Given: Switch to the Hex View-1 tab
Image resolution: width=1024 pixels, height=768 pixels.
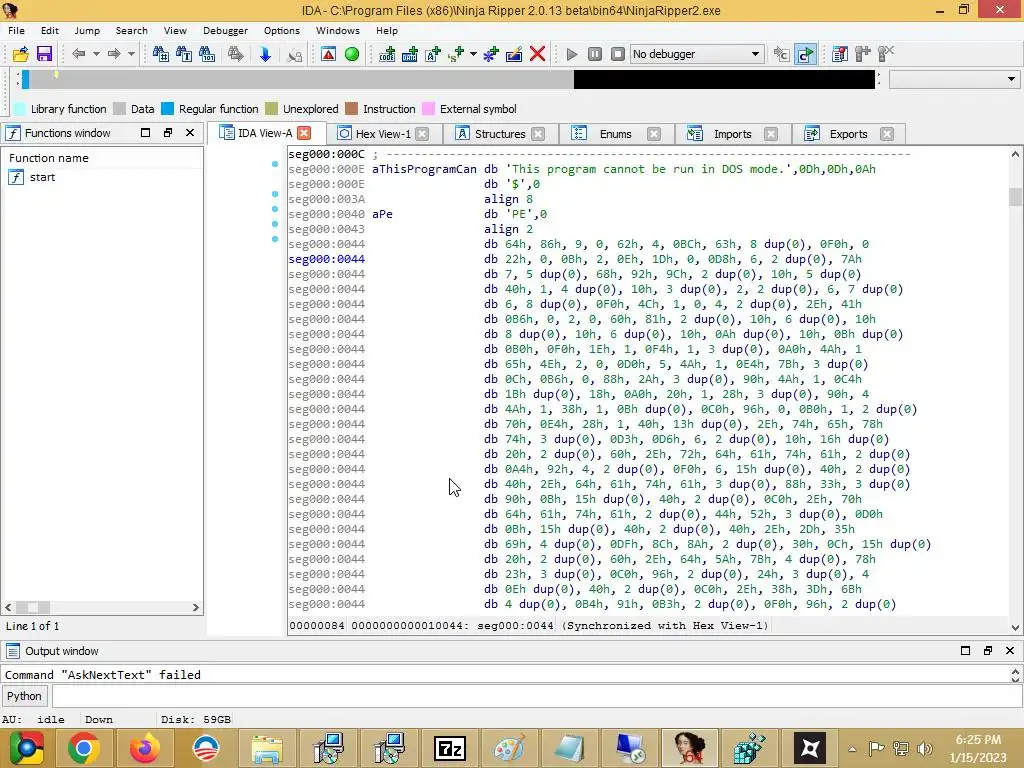Looking at the screenshot, I should click(383, 134).
